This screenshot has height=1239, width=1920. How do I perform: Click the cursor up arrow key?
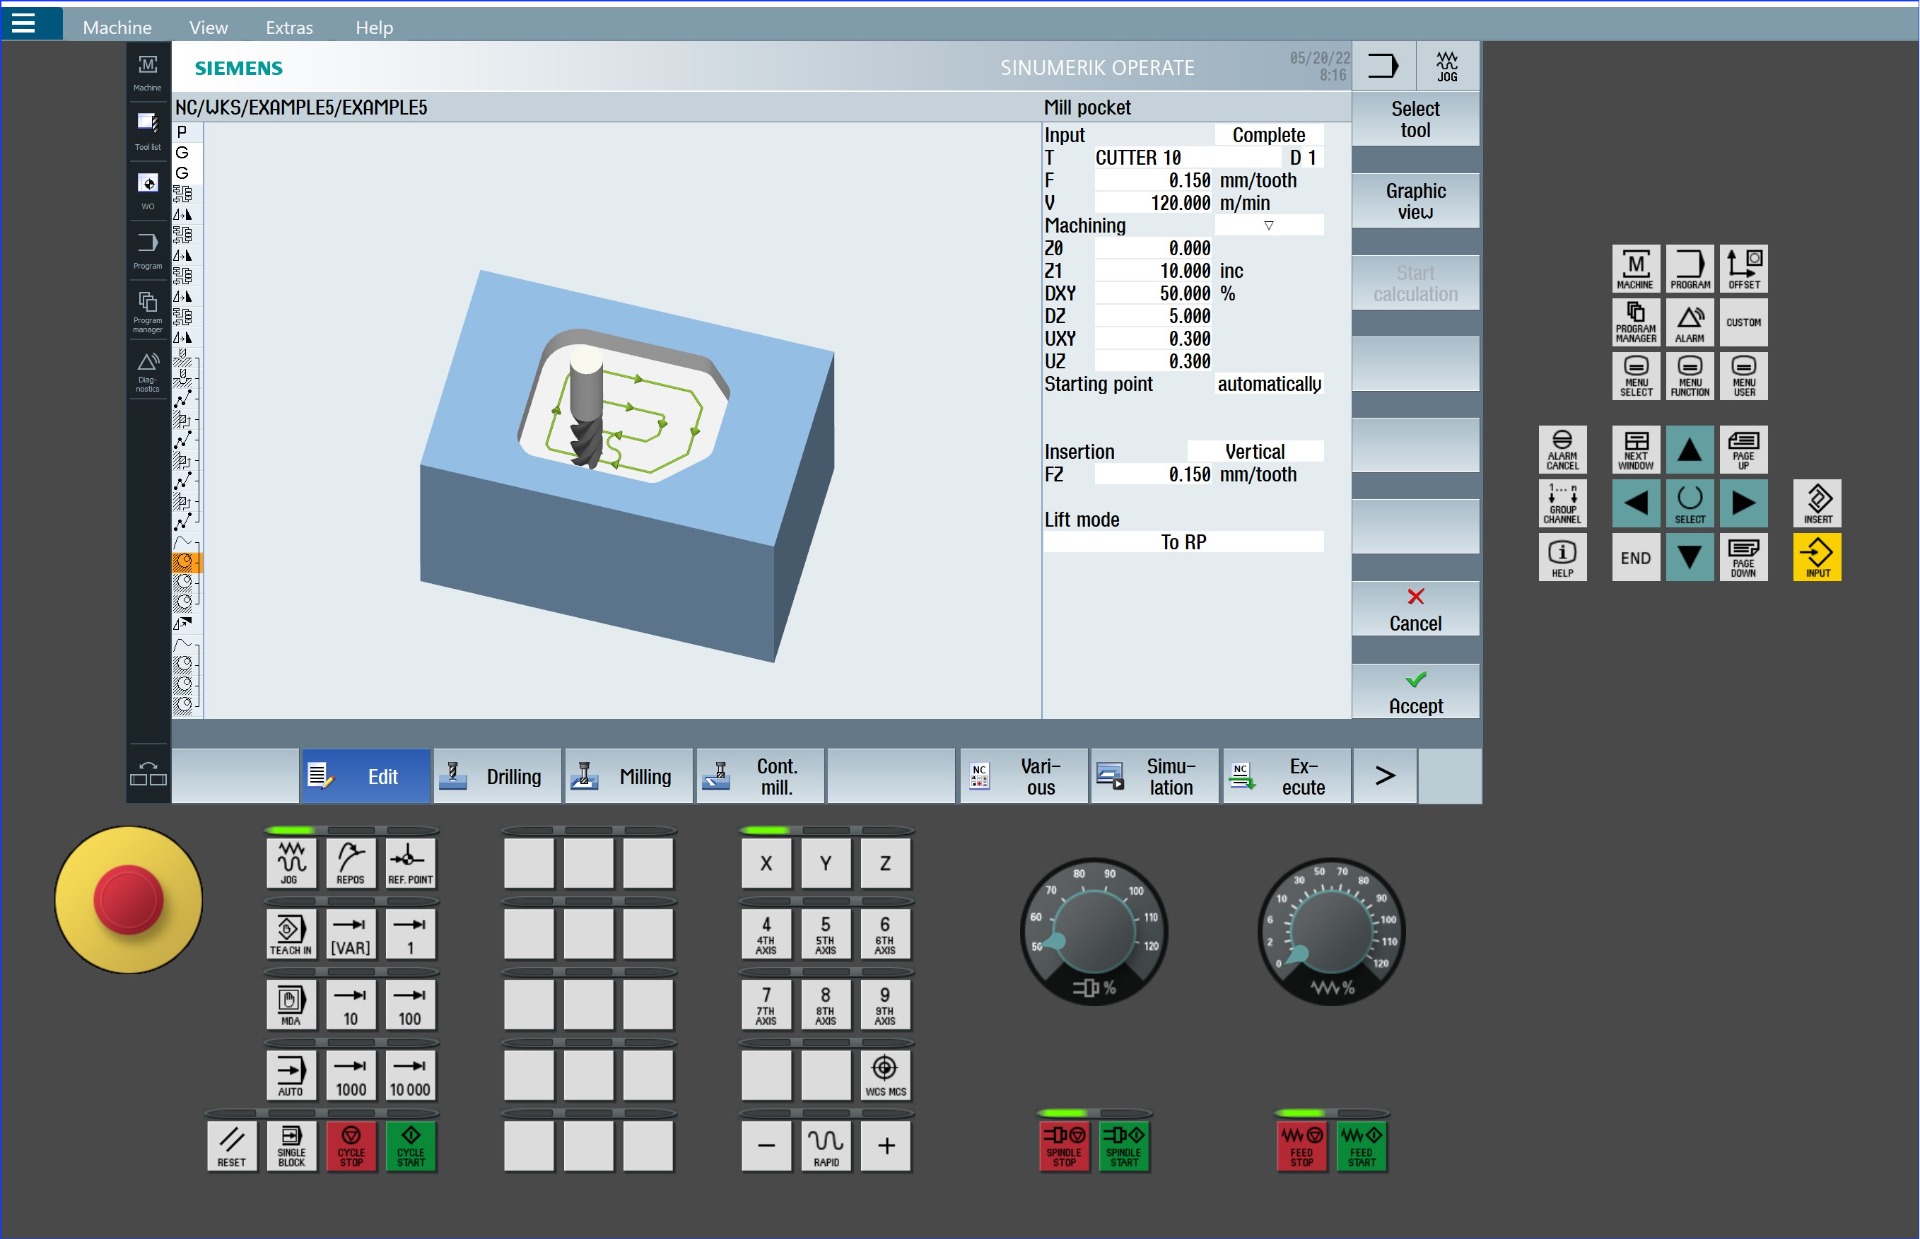coord(1690,449)
